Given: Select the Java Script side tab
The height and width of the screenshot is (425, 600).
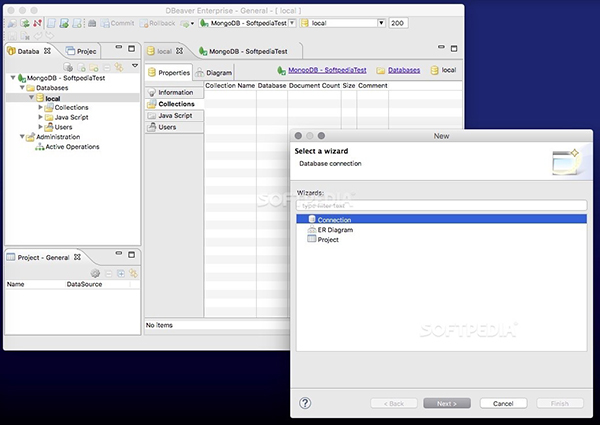Looking at the screenshot, I should pyautogui.click(x=175, y=115).
